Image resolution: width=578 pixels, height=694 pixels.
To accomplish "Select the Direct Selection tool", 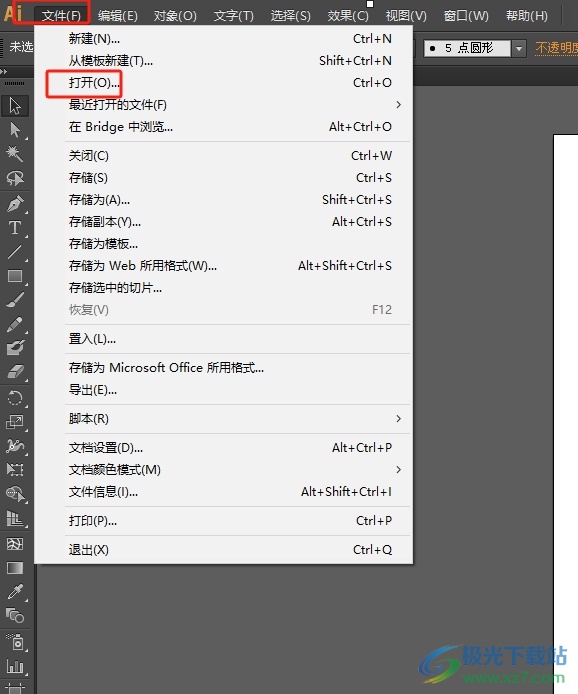I will (x=15, y=130).
